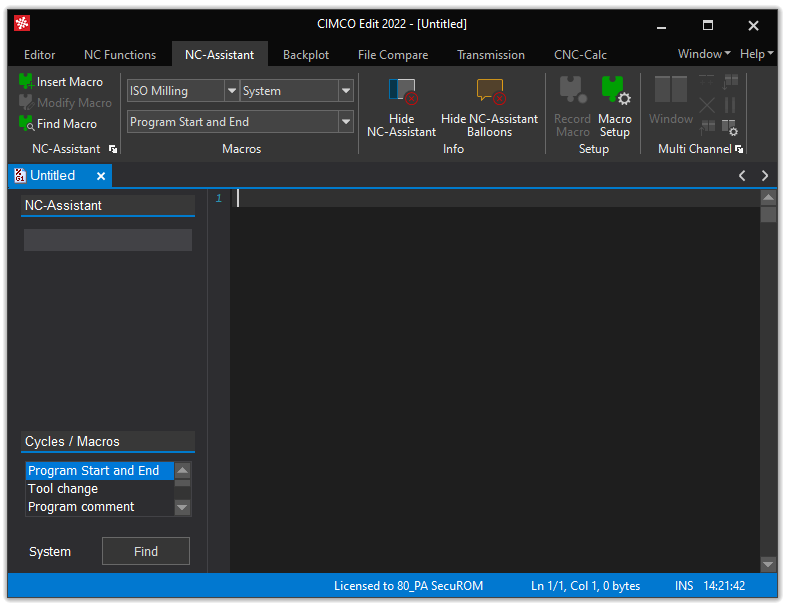
Task: Click Licensed to 80_PA SecuROM status text
Action: click(408, 586)
